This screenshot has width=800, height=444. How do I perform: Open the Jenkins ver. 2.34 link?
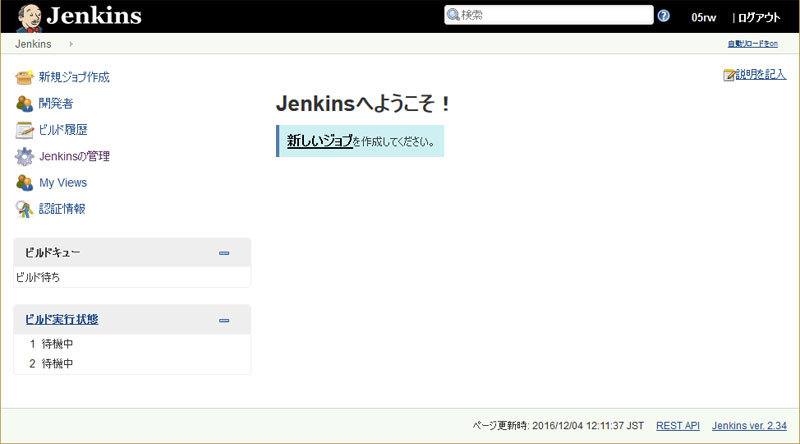click(749, 426)
